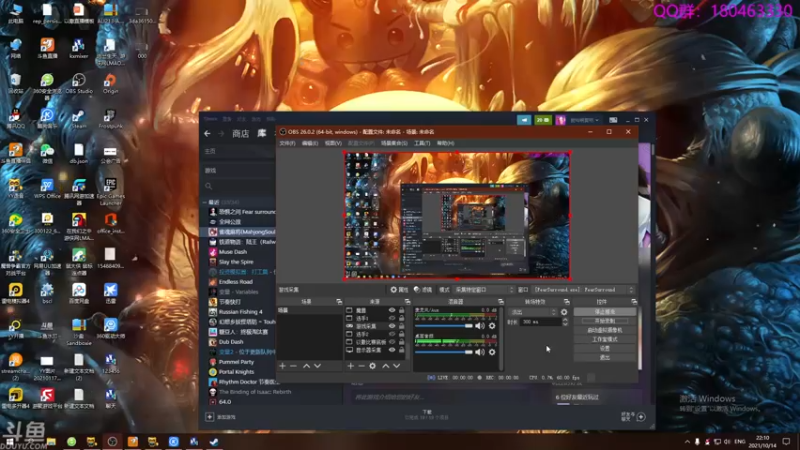Open the window (窗口) FearSurround dropdown
This screenshot has width=800, height=450.
pyautogui.click(x=583, y=290)
